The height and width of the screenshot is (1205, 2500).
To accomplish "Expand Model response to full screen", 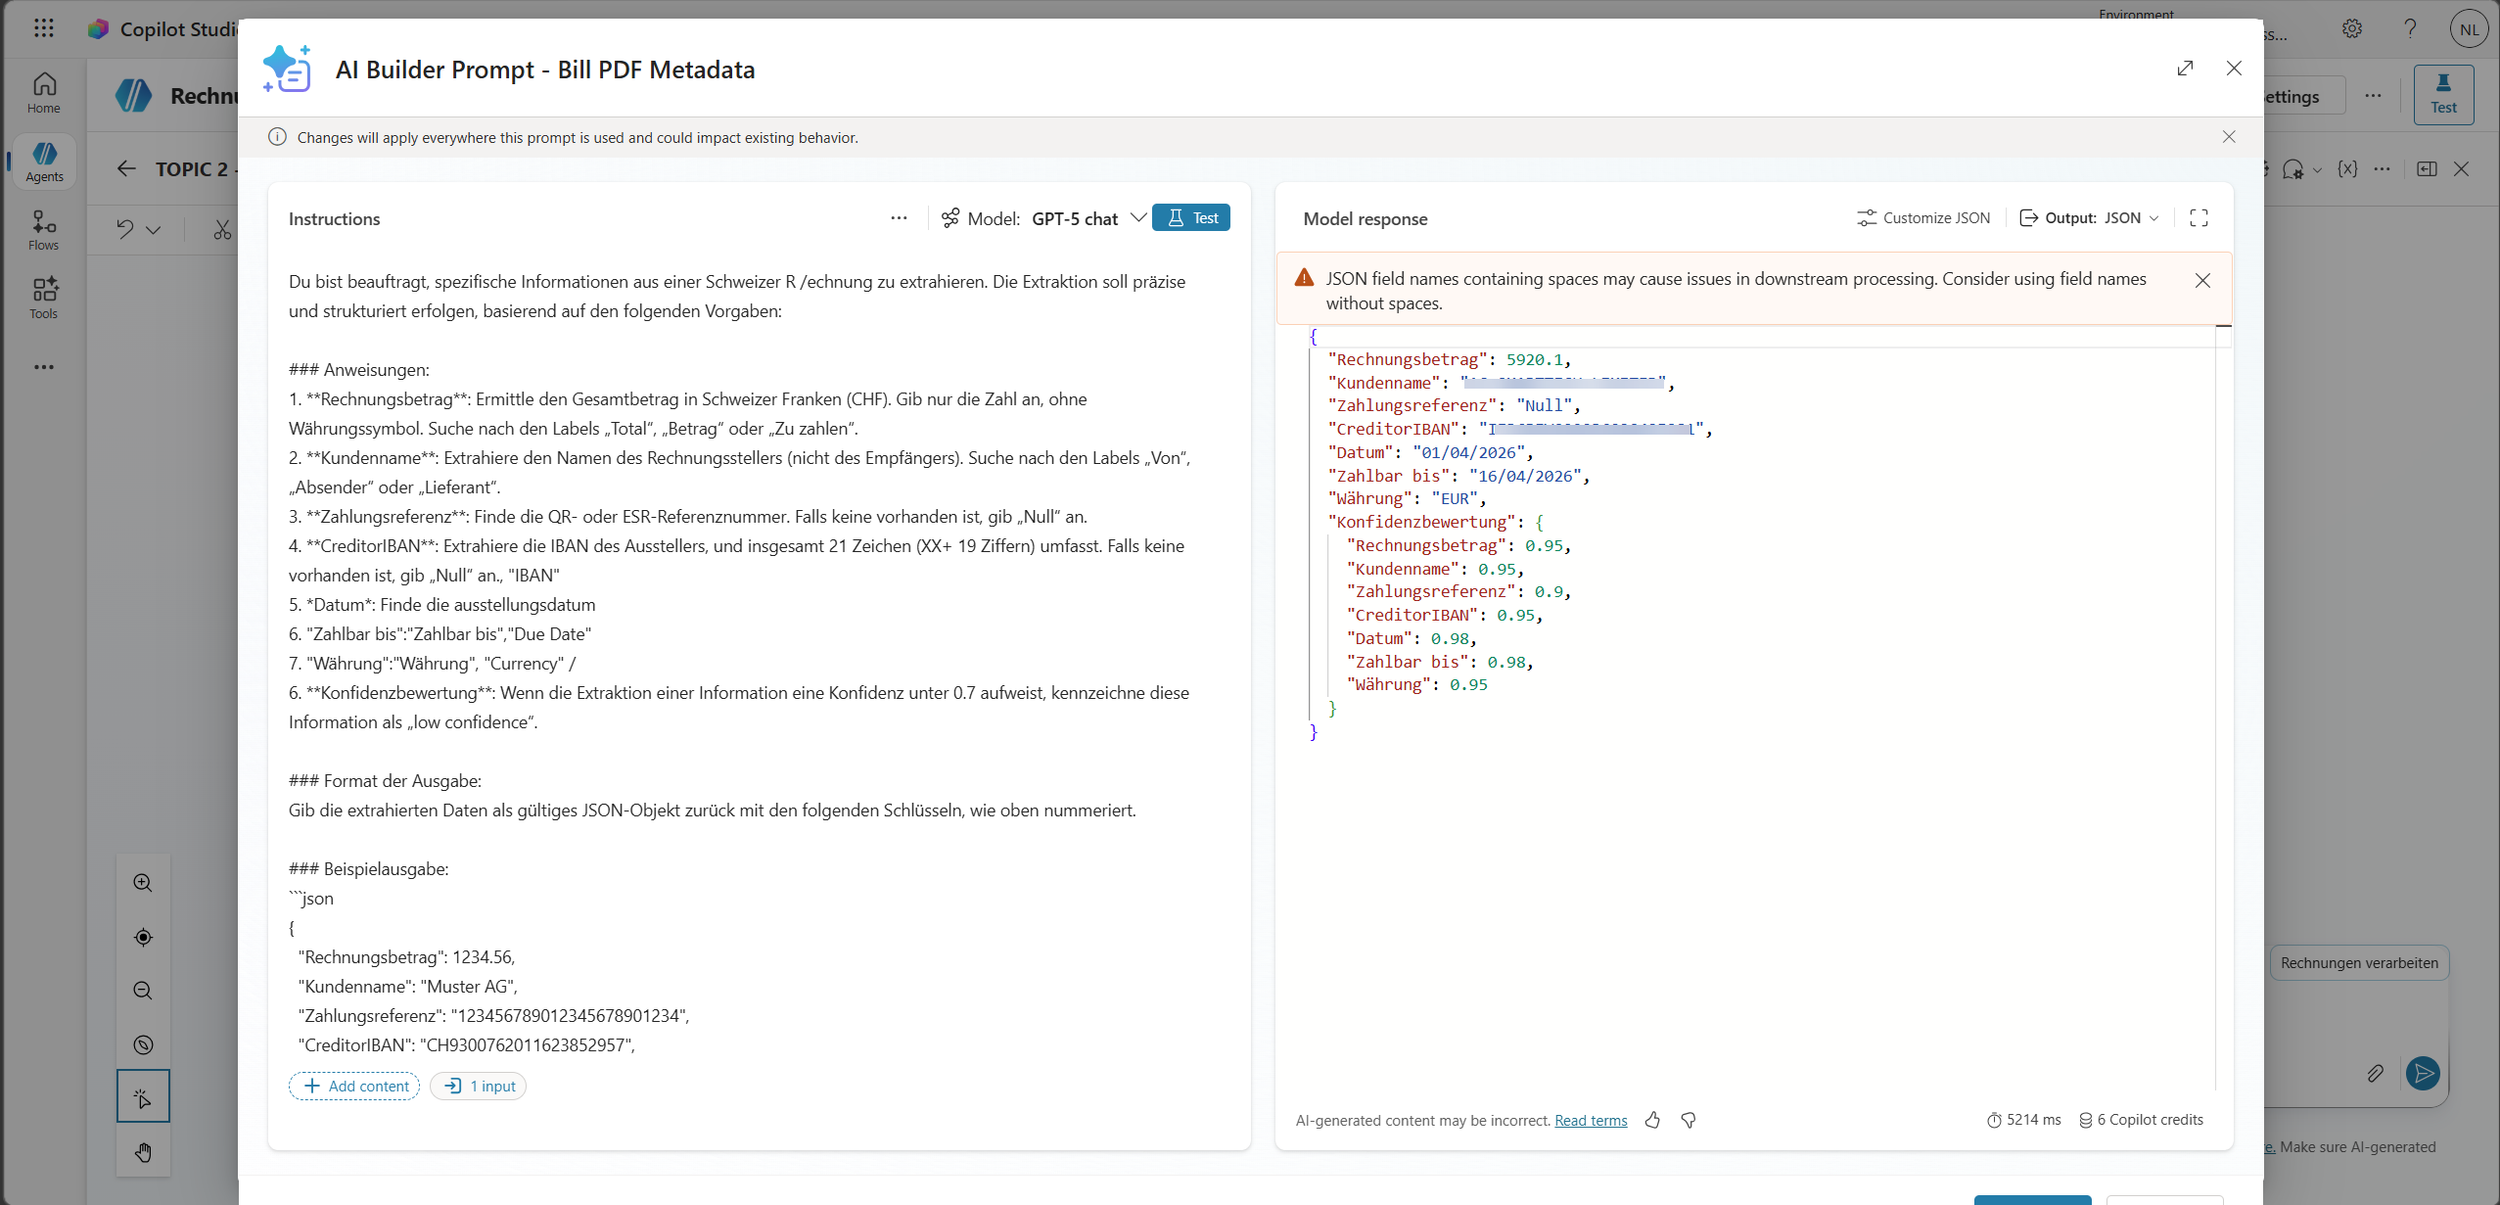I will click(2199, 218).
